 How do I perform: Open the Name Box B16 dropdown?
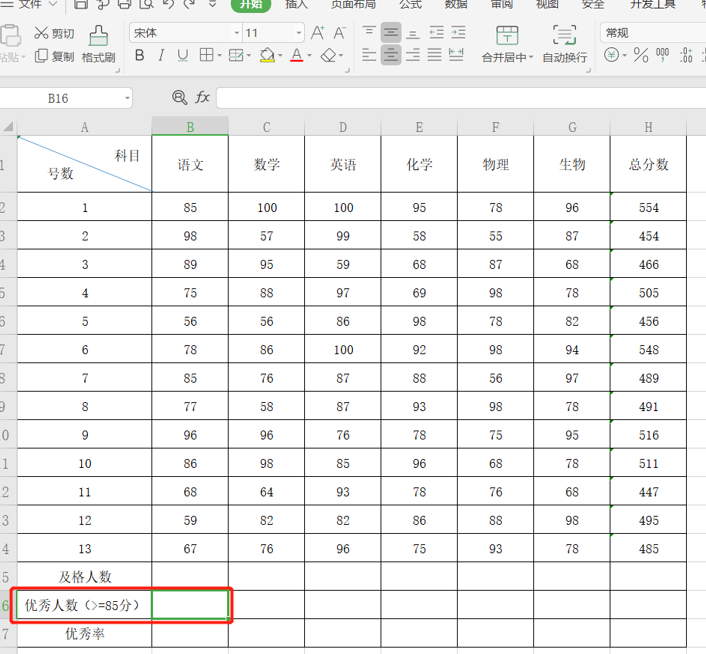pos(127,98)
